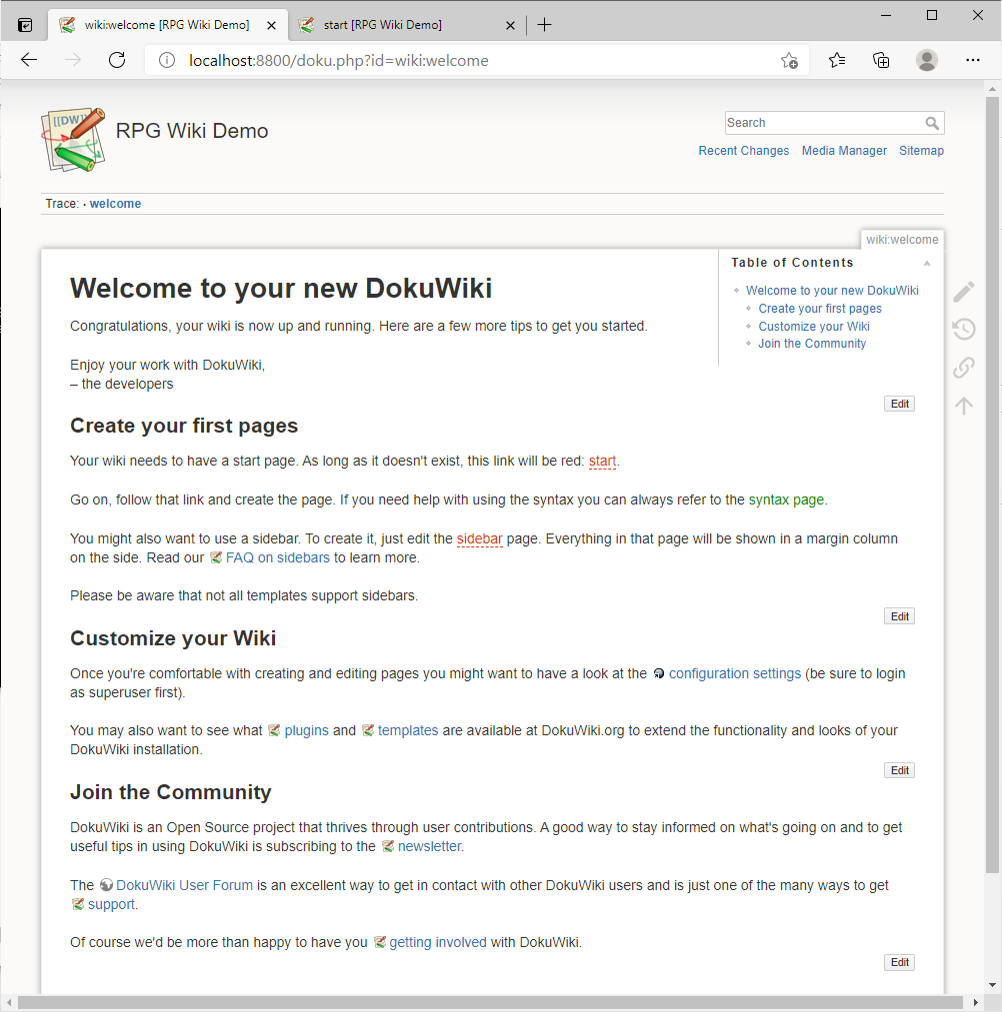This screenshot has height=1012, width=1002.
Task: Open the Favorites list icon
Action: [x=837, y=61]
